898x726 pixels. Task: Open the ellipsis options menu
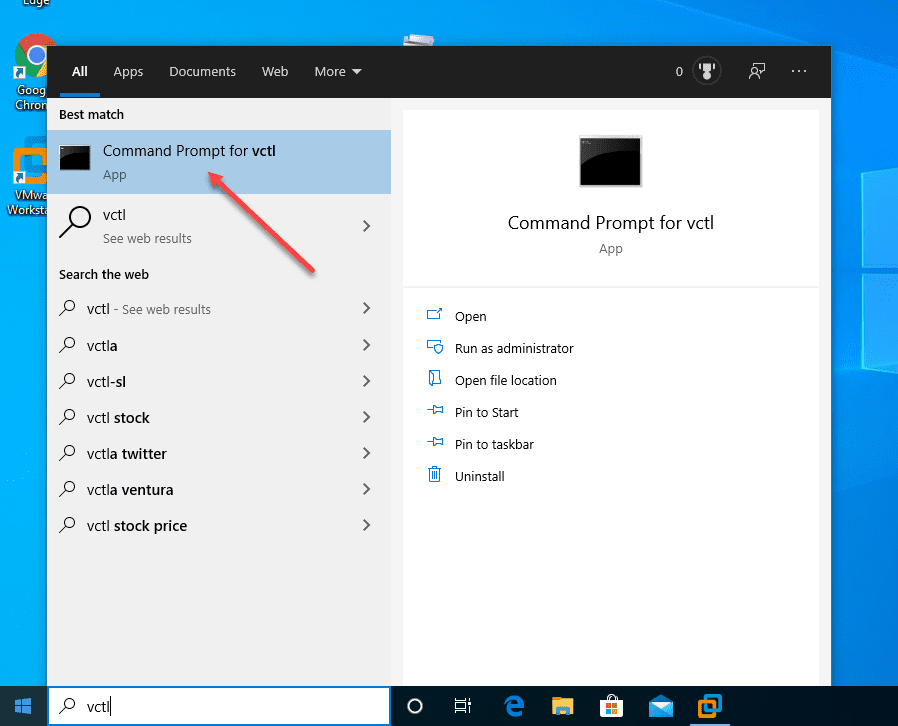pyautogui.click(x=798, y=71)
